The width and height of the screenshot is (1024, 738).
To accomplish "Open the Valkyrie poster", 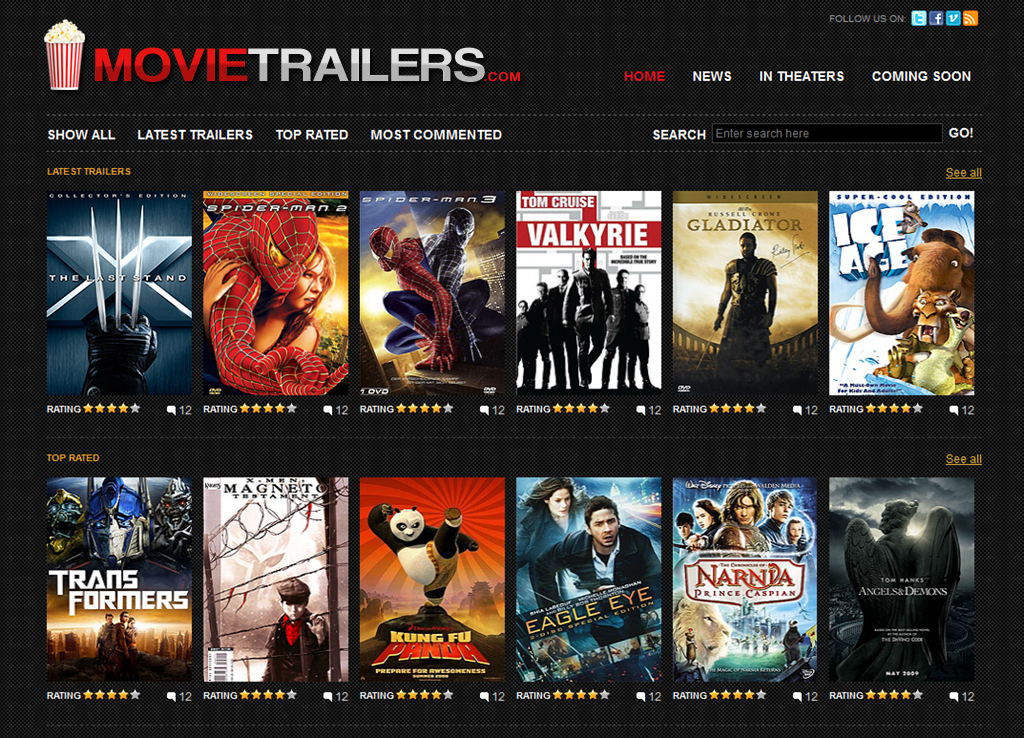I will point(588,293).
